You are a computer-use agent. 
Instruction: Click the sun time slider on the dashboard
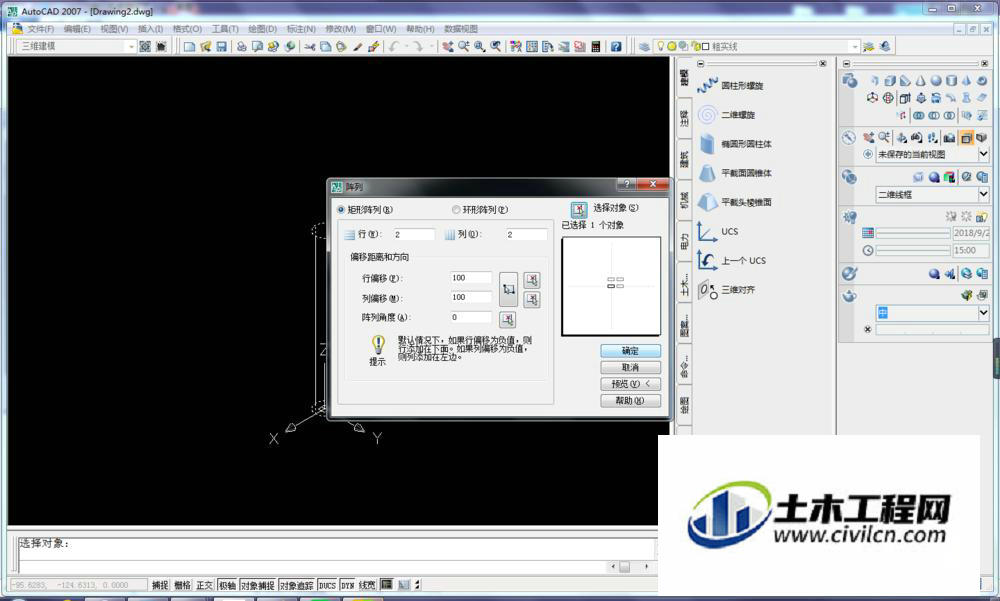click(913, 251)
